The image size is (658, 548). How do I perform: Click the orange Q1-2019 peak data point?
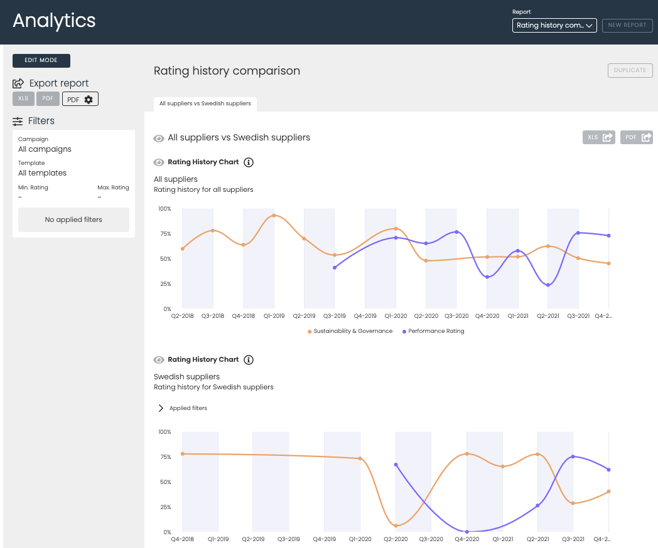pyautogui.click(x=274, y=216)
